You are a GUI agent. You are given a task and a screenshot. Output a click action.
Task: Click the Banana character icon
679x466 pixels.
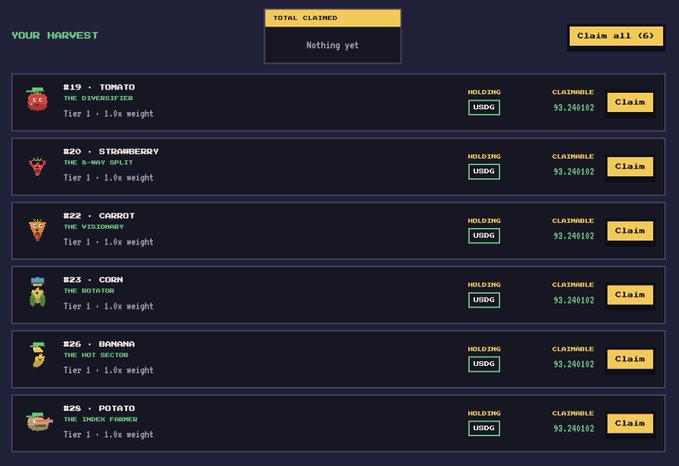coord(38,355)
